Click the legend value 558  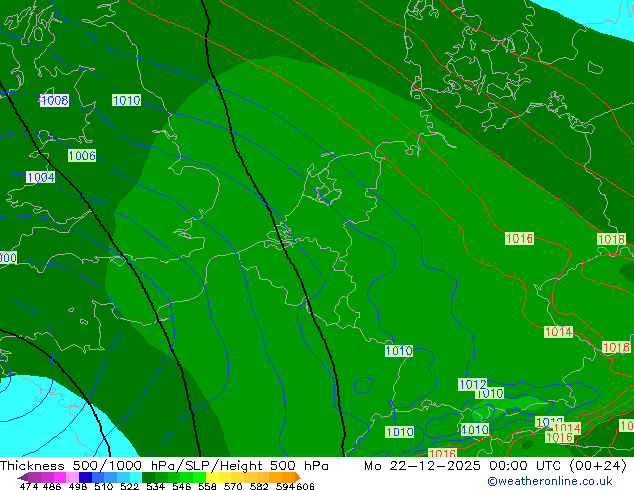(x=207, y=486)
